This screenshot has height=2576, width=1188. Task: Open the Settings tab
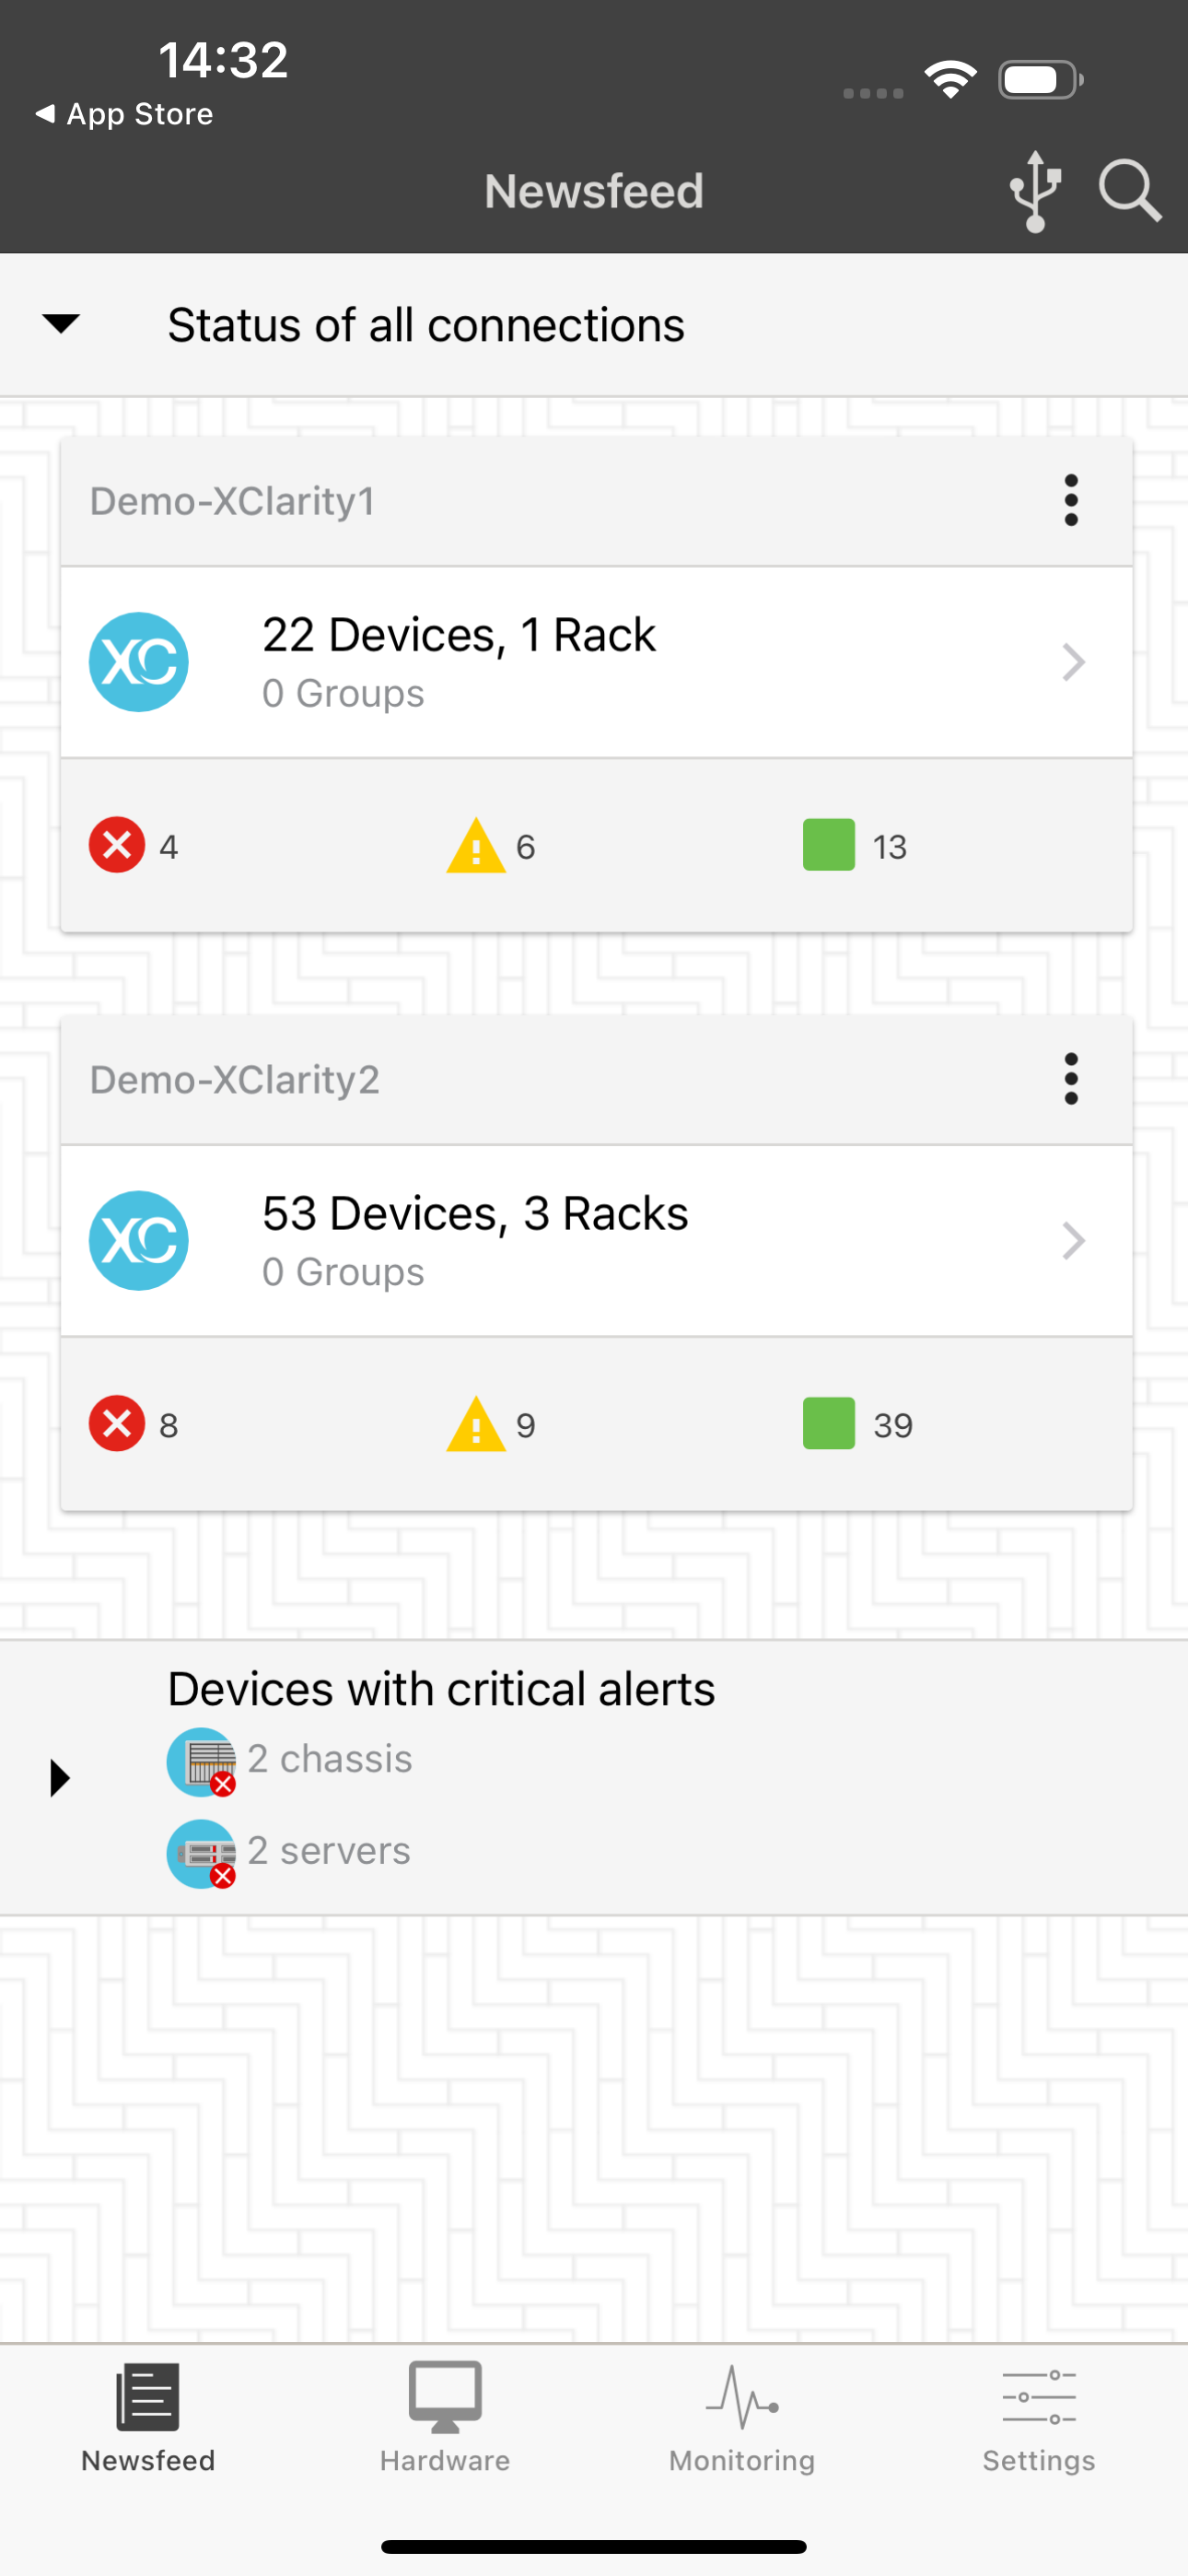point(1039,2417)
